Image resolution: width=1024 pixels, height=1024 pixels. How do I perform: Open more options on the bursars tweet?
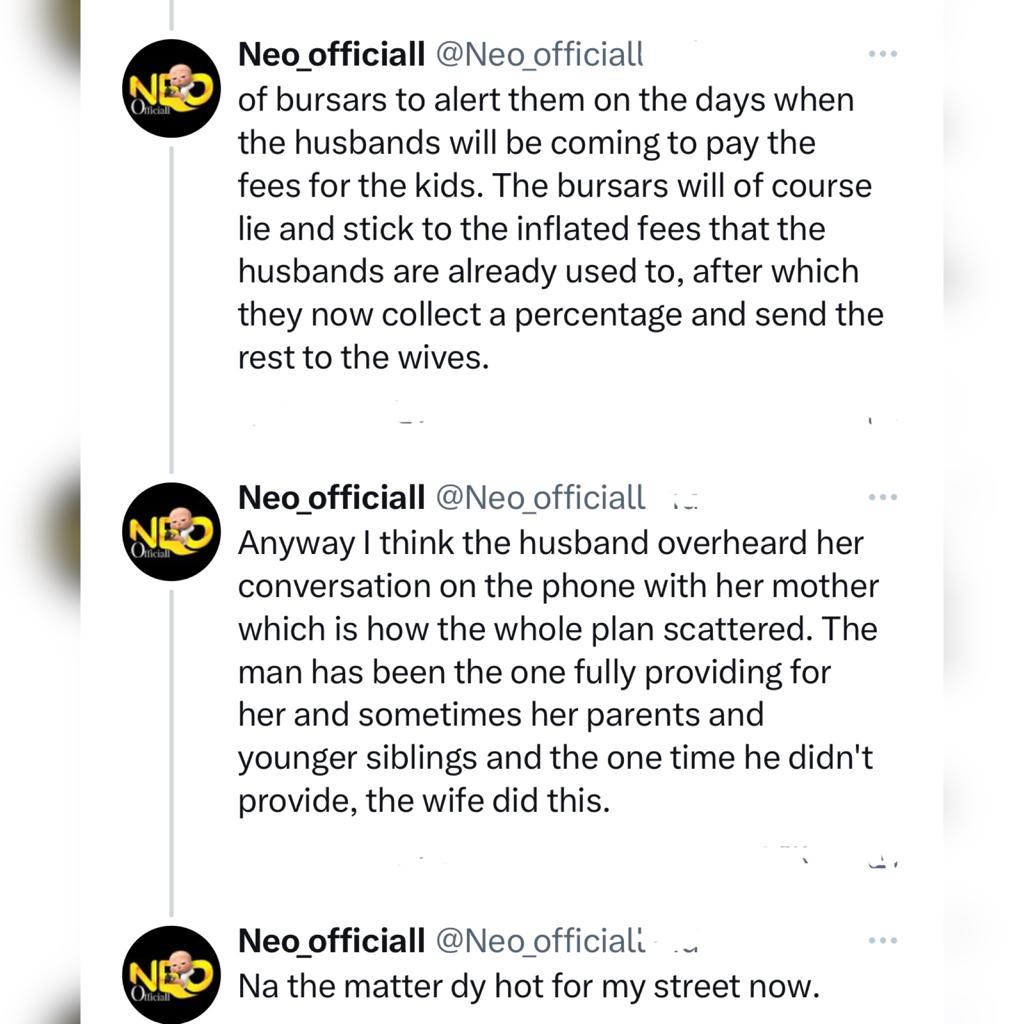(x=882, y=54)
